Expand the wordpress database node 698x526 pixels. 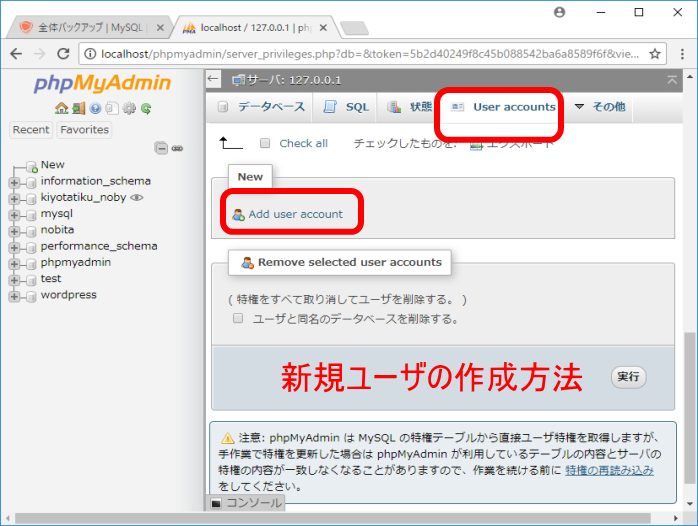click(14, 296)
